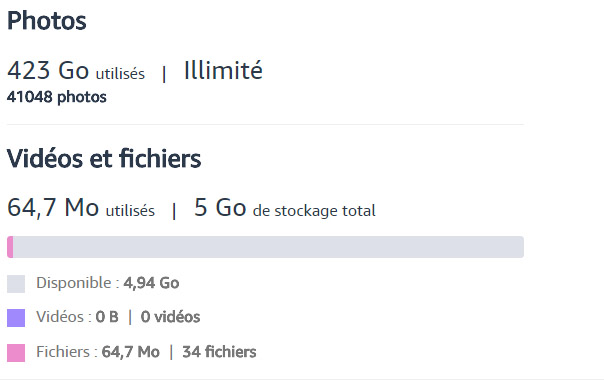Screen dimensions: 604x392
Task: Click the Vidéos : 0 B label
Action: point(77,317)
